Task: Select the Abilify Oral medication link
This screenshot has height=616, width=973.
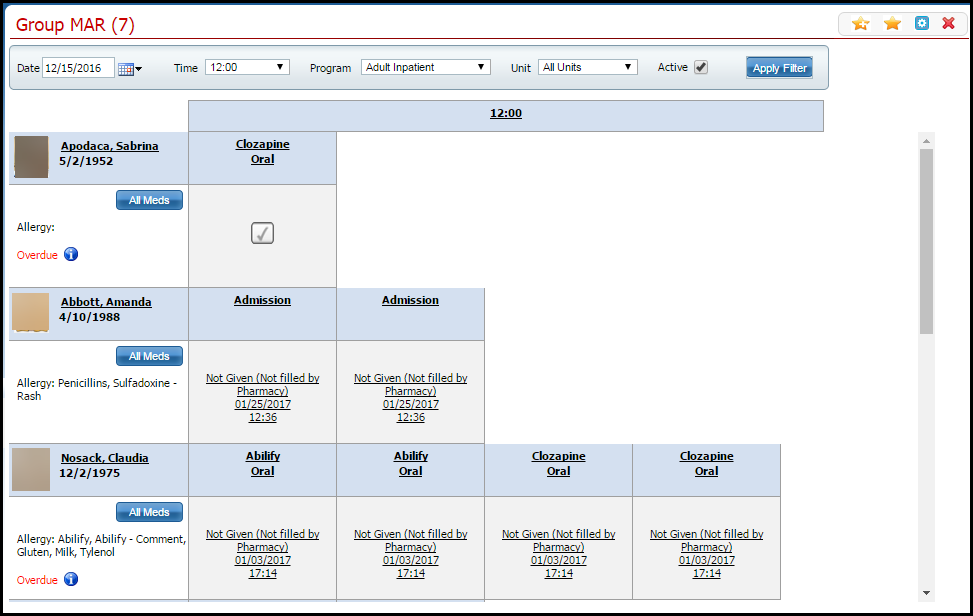Action: (x=262, y=463)
